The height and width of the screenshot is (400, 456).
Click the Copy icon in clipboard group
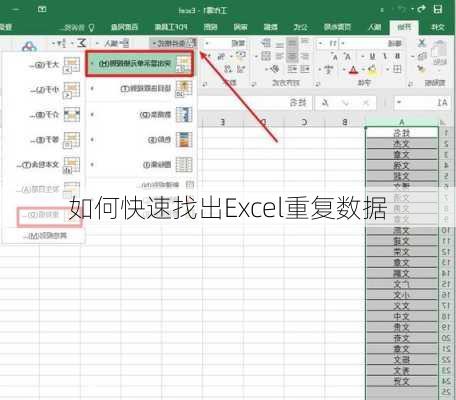point(422,56)
